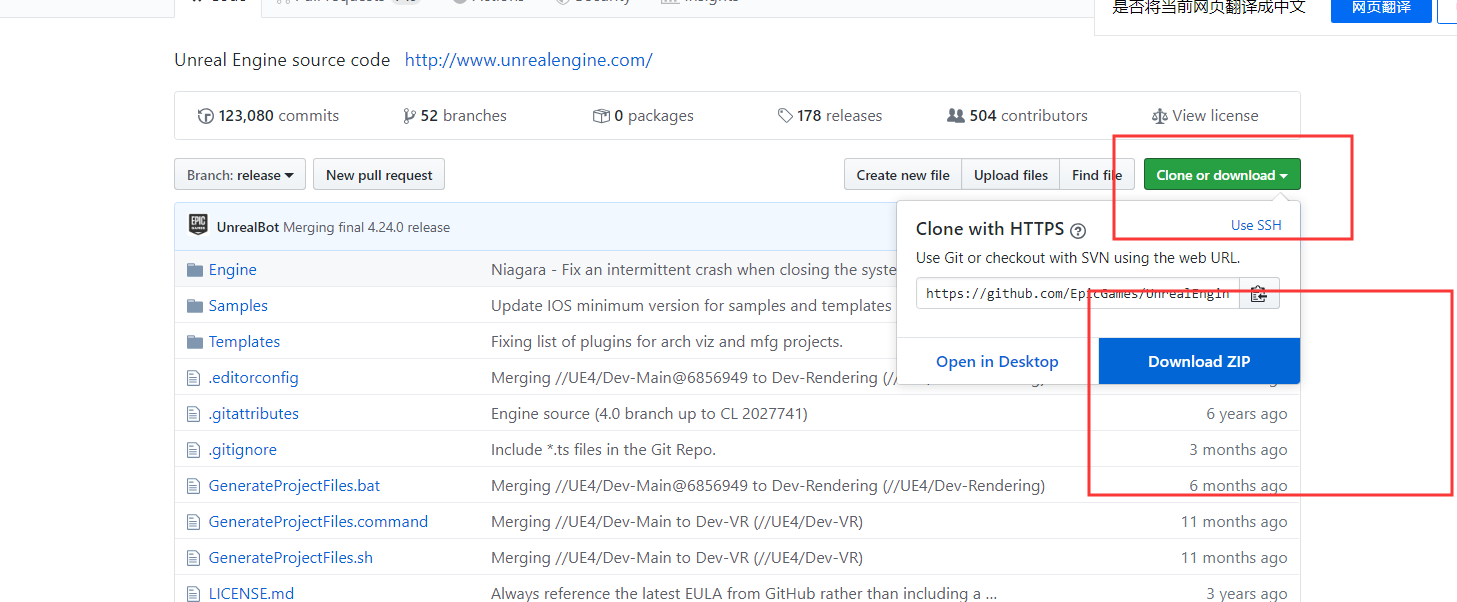The height and width of the screenshot is (602, 1457).
Task: Click New pull request button
Action: [379, 175]
